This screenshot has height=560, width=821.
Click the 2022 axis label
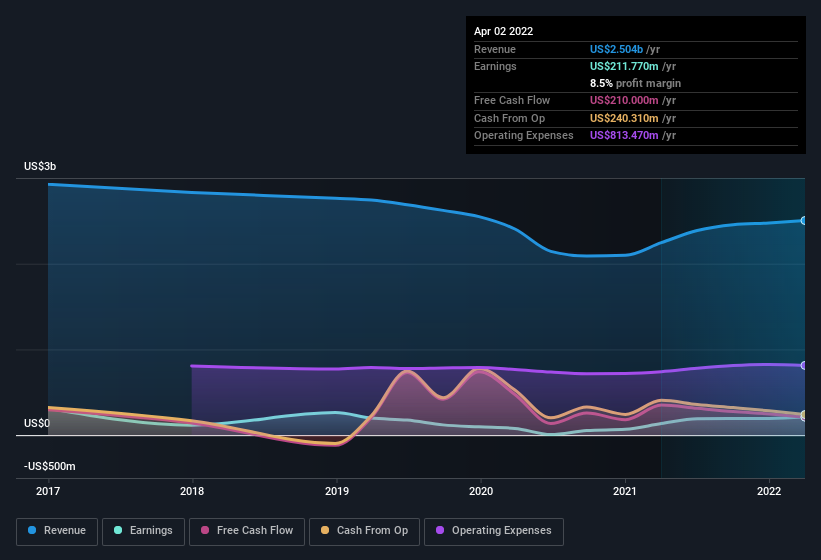pyautogui.click(x=769, y=491)
